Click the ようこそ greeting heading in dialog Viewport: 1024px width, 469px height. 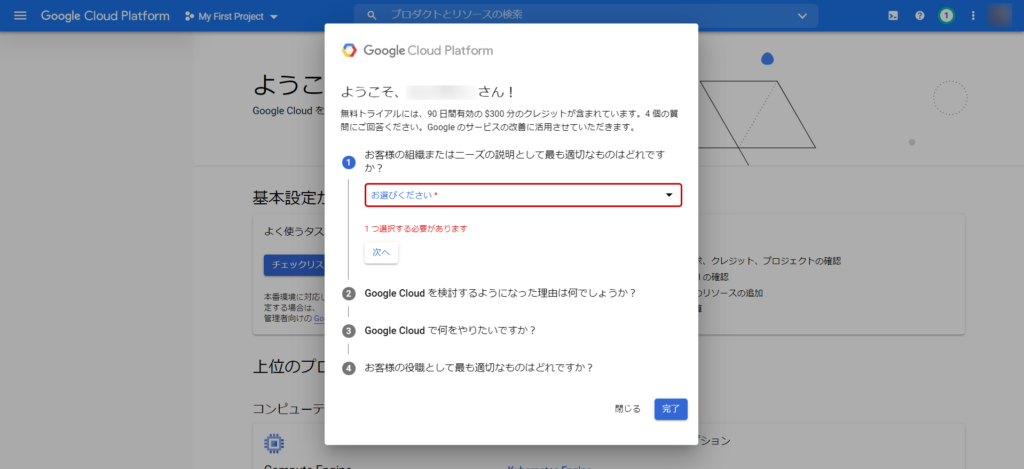pyautogui.click(x=428, y=92)
